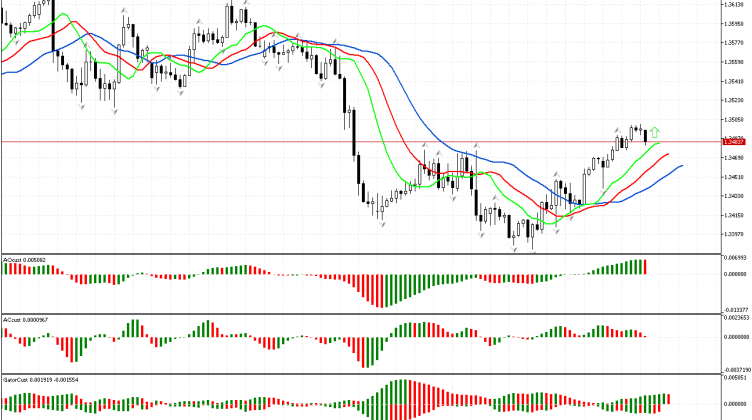Click the green up-arrow buy signal
This screenshot has width=752, height=420.
coord(655,131)
